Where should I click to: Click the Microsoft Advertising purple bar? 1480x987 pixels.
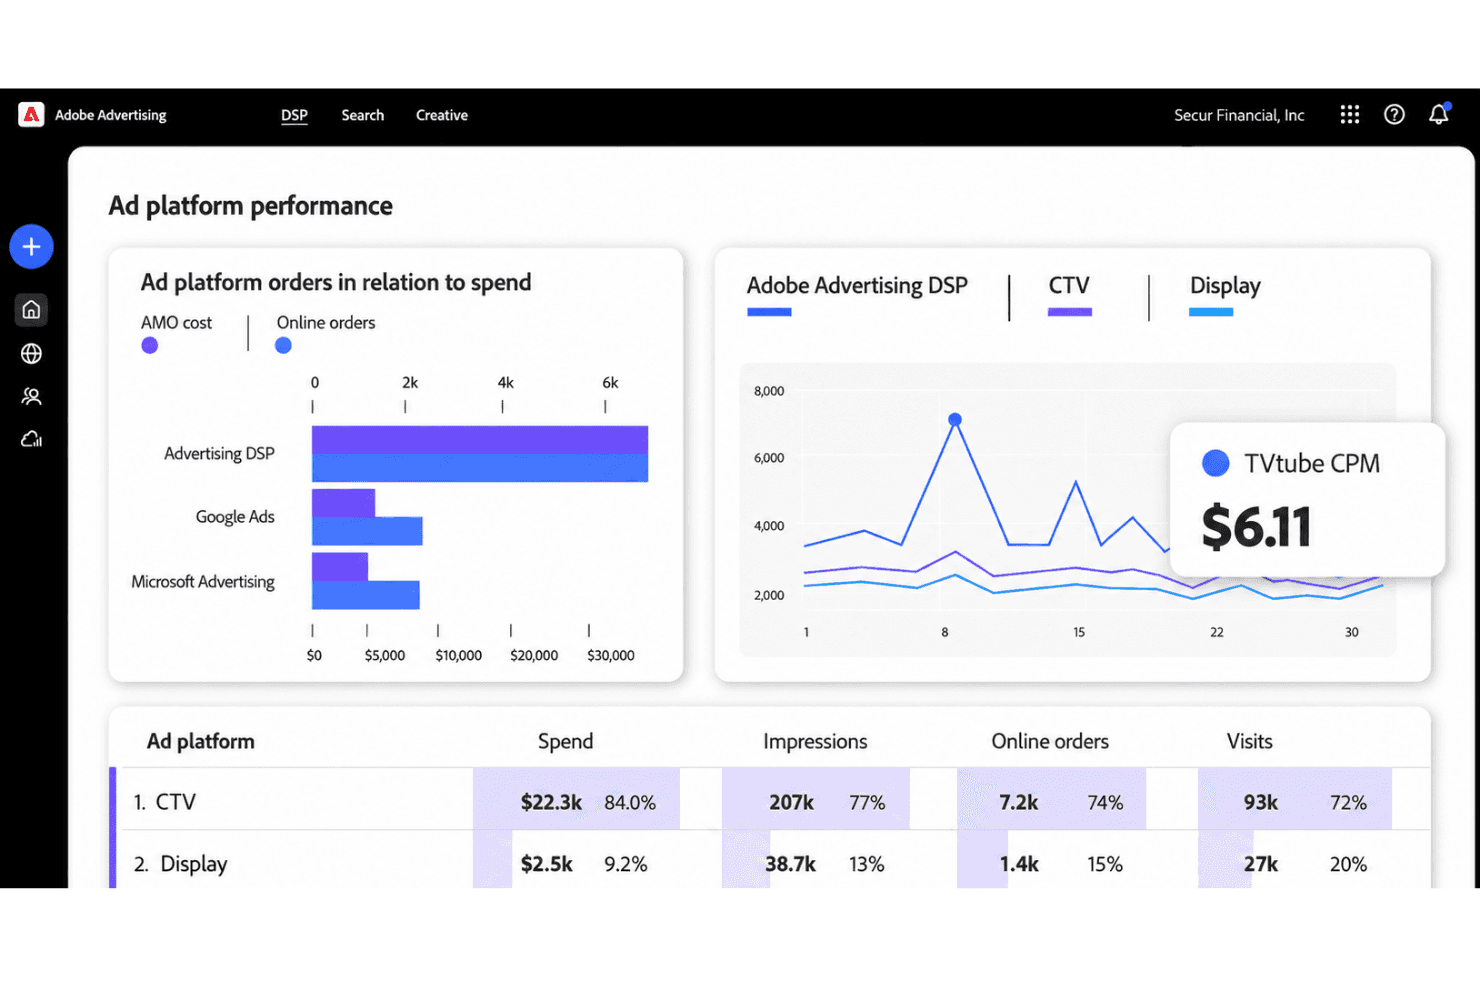(x=340, y=567)
